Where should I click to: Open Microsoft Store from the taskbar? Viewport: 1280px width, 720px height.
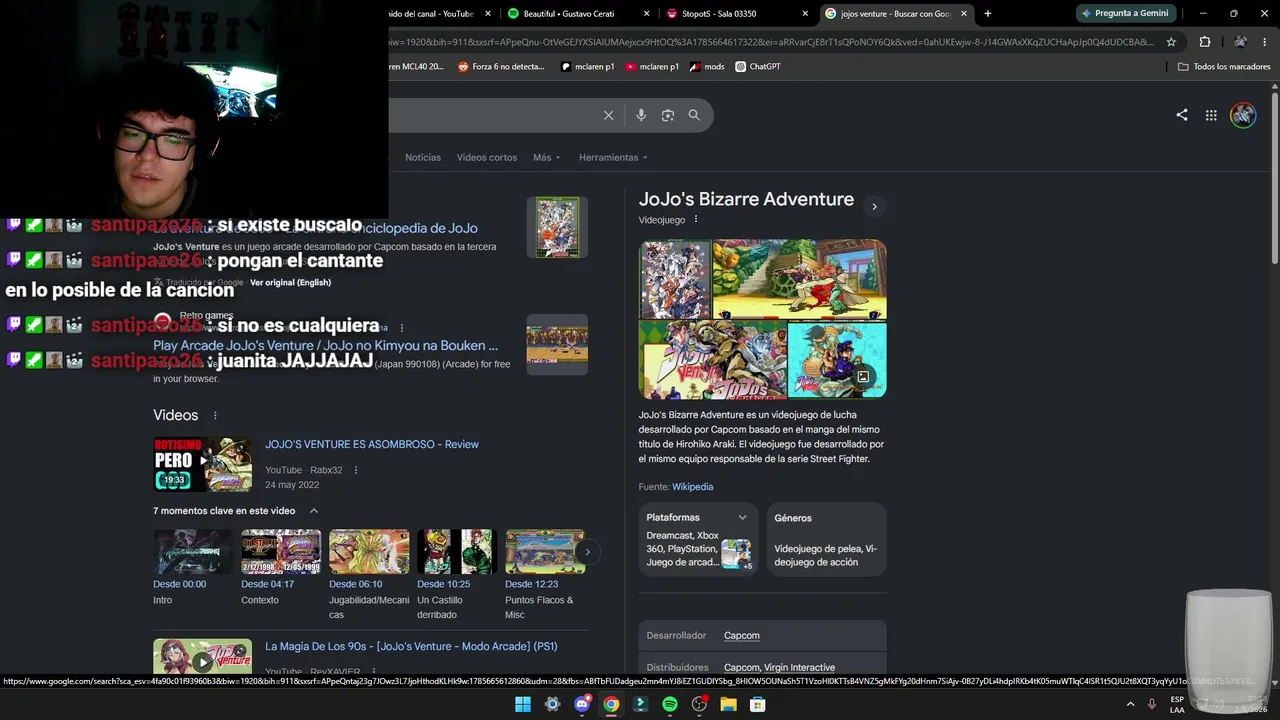click(x=758, y=704)
